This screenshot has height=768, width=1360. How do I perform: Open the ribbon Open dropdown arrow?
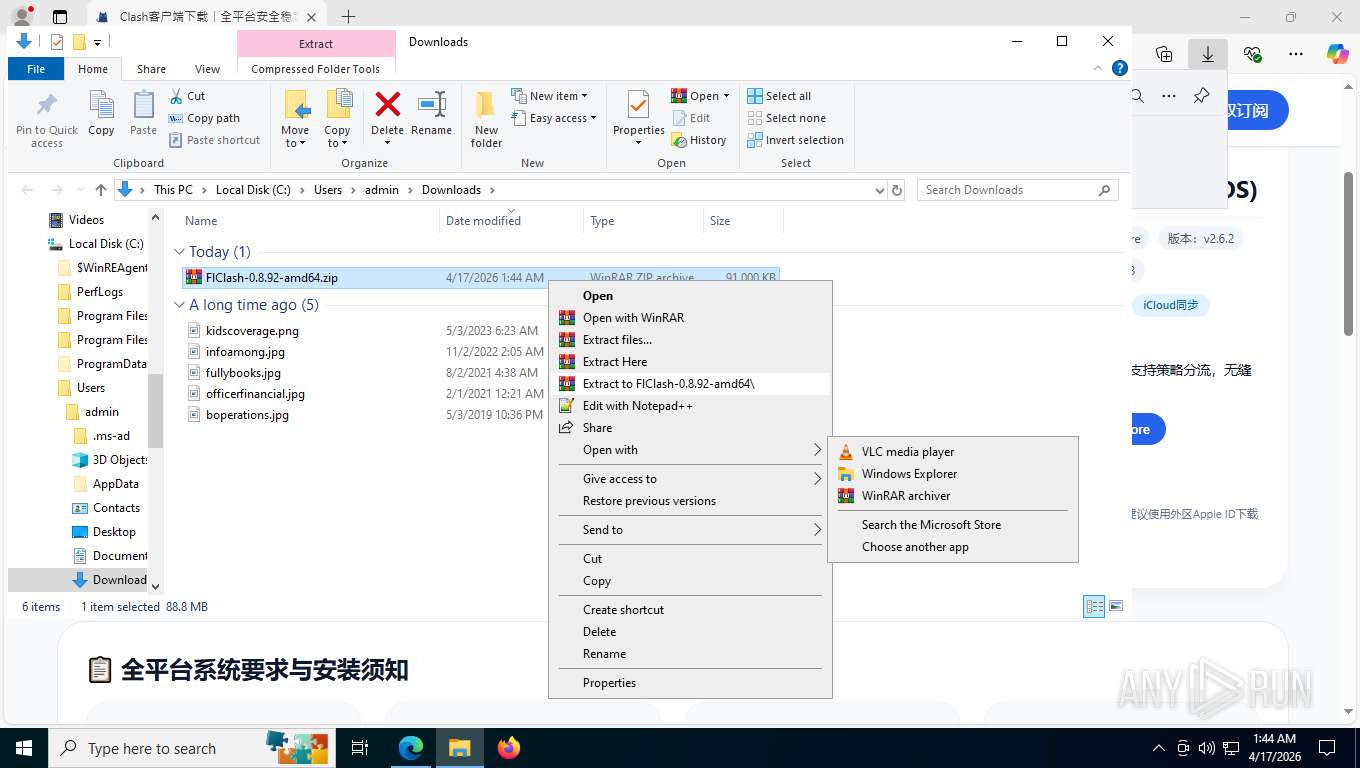pos(726,96)
